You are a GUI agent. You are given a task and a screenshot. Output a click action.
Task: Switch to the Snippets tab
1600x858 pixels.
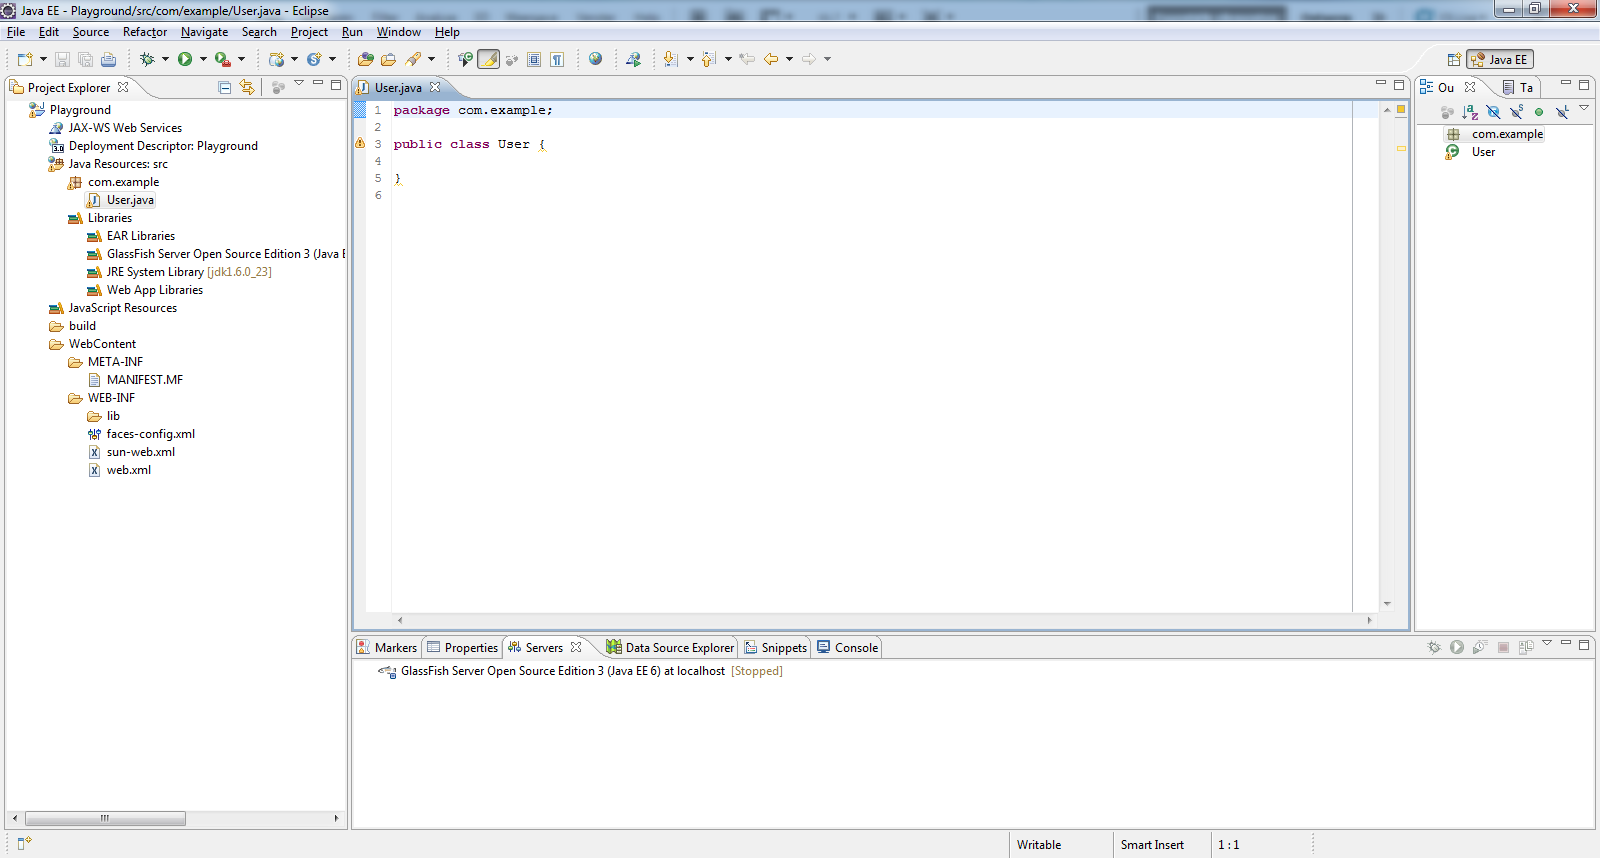coord(775,648)
